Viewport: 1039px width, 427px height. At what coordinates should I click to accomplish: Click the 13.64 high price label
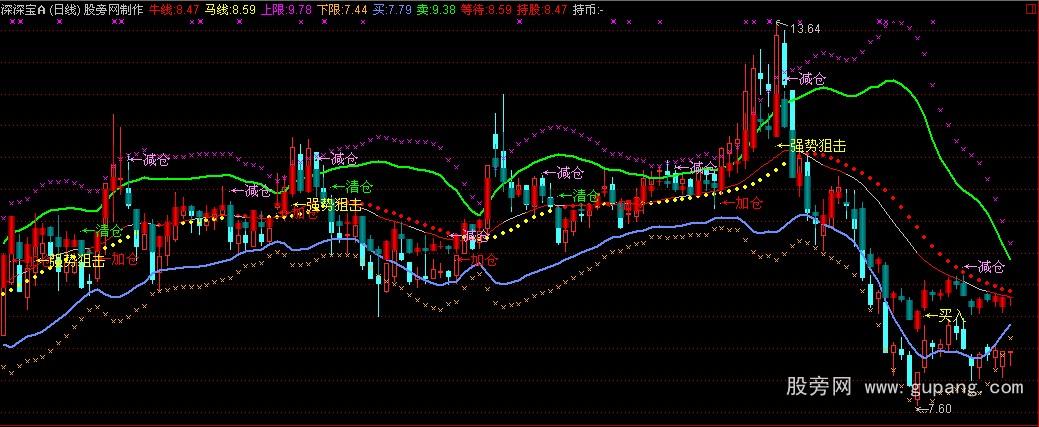click(x=805, y=29)
